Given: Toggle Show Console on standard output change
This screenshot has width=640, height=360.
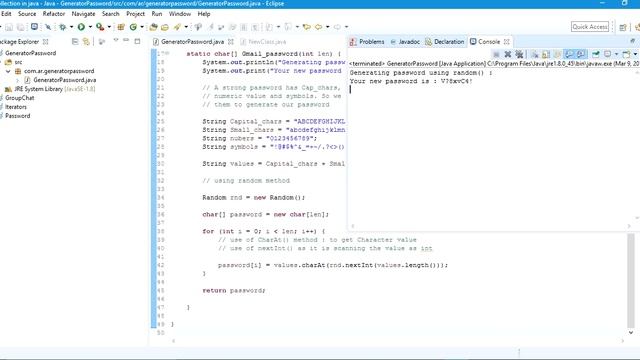Looking at the screenshot, I should click(x=569, y=54).
